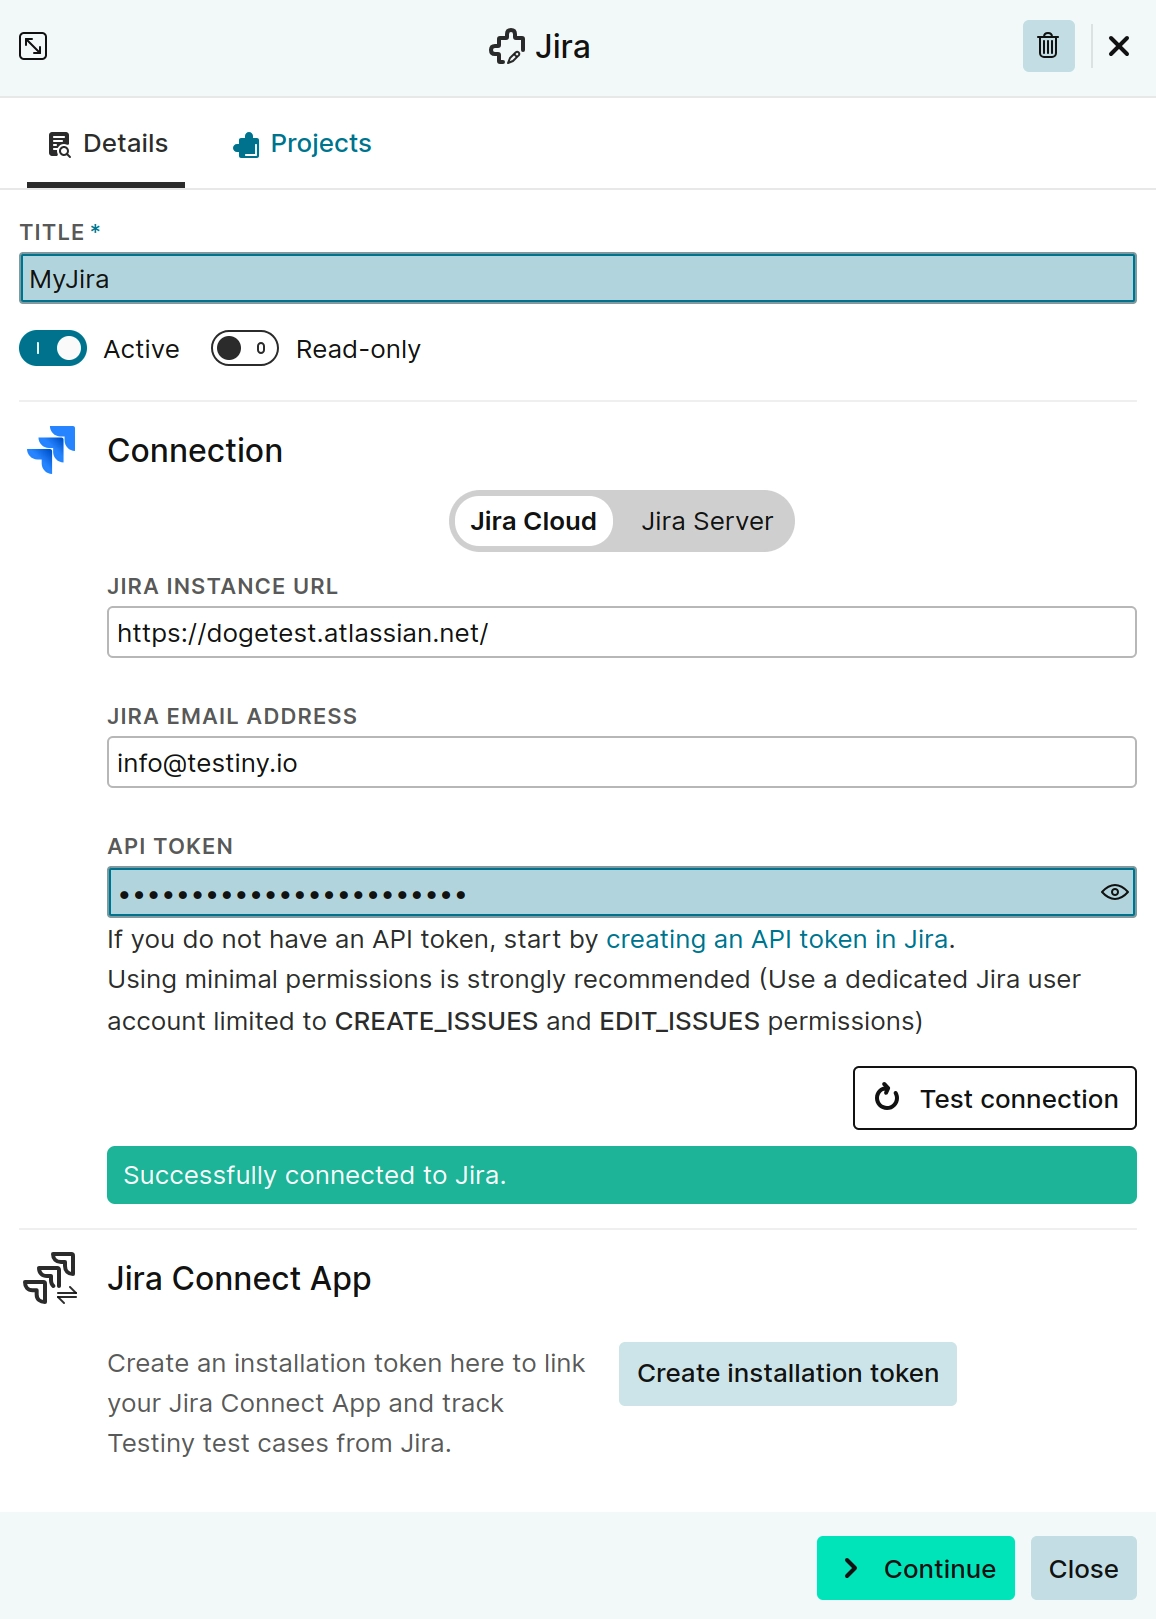
Task: Click the refresh icon in Test connection
Action: click(887, 1098)
